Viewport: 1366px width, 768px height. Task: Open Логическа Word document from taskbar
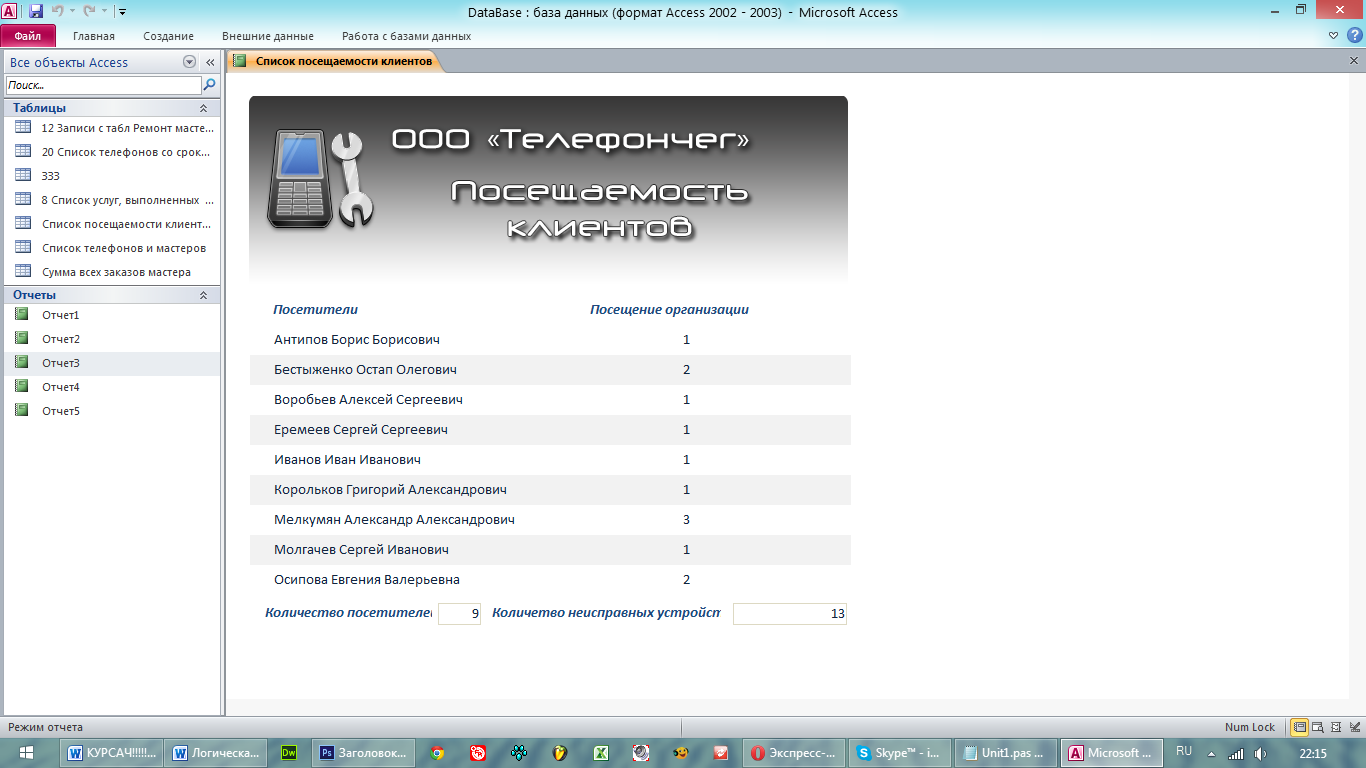[x=217, y=753]
